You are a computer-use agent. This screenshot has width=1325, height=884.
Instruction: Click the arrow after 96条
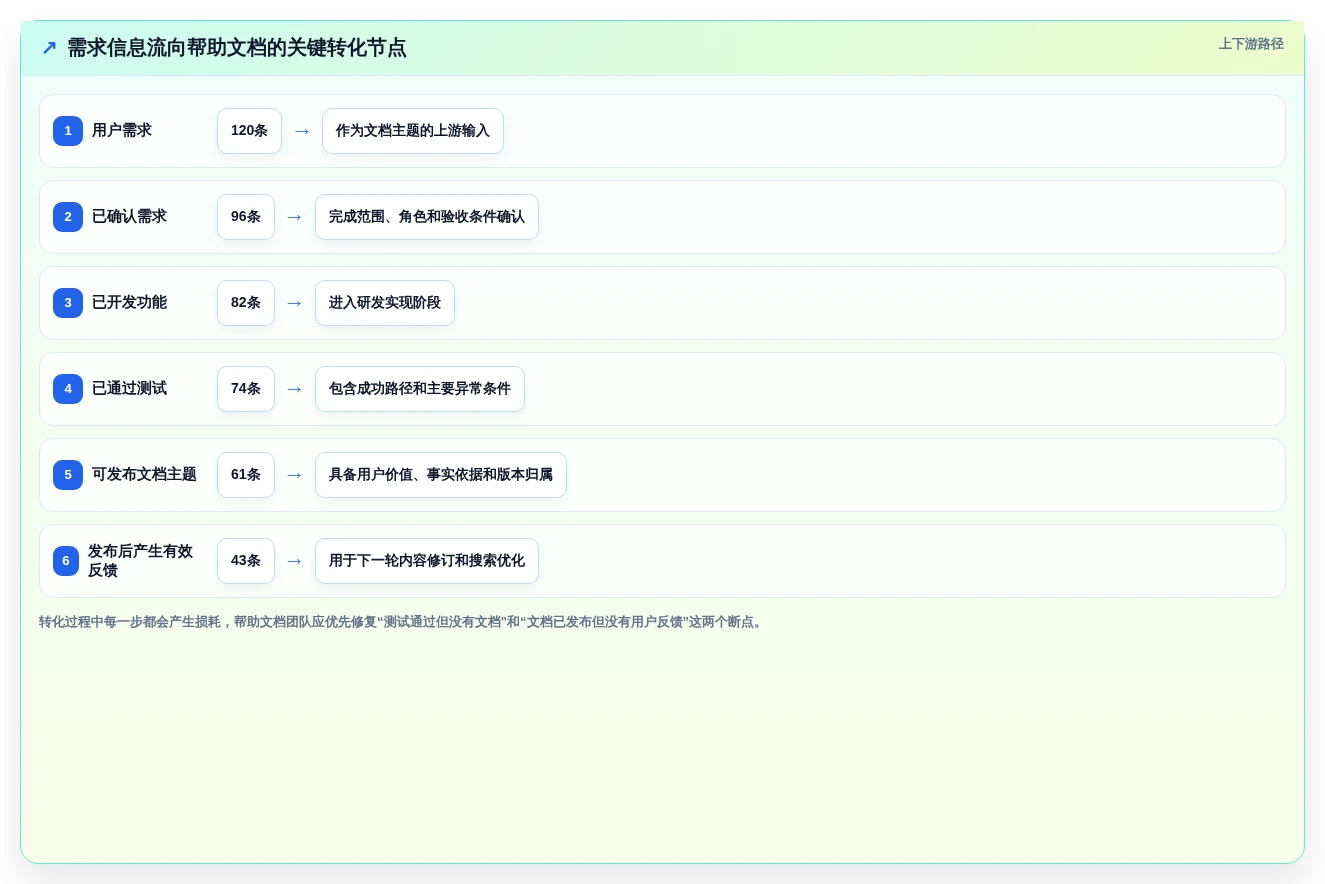click(x=295, y=217)
